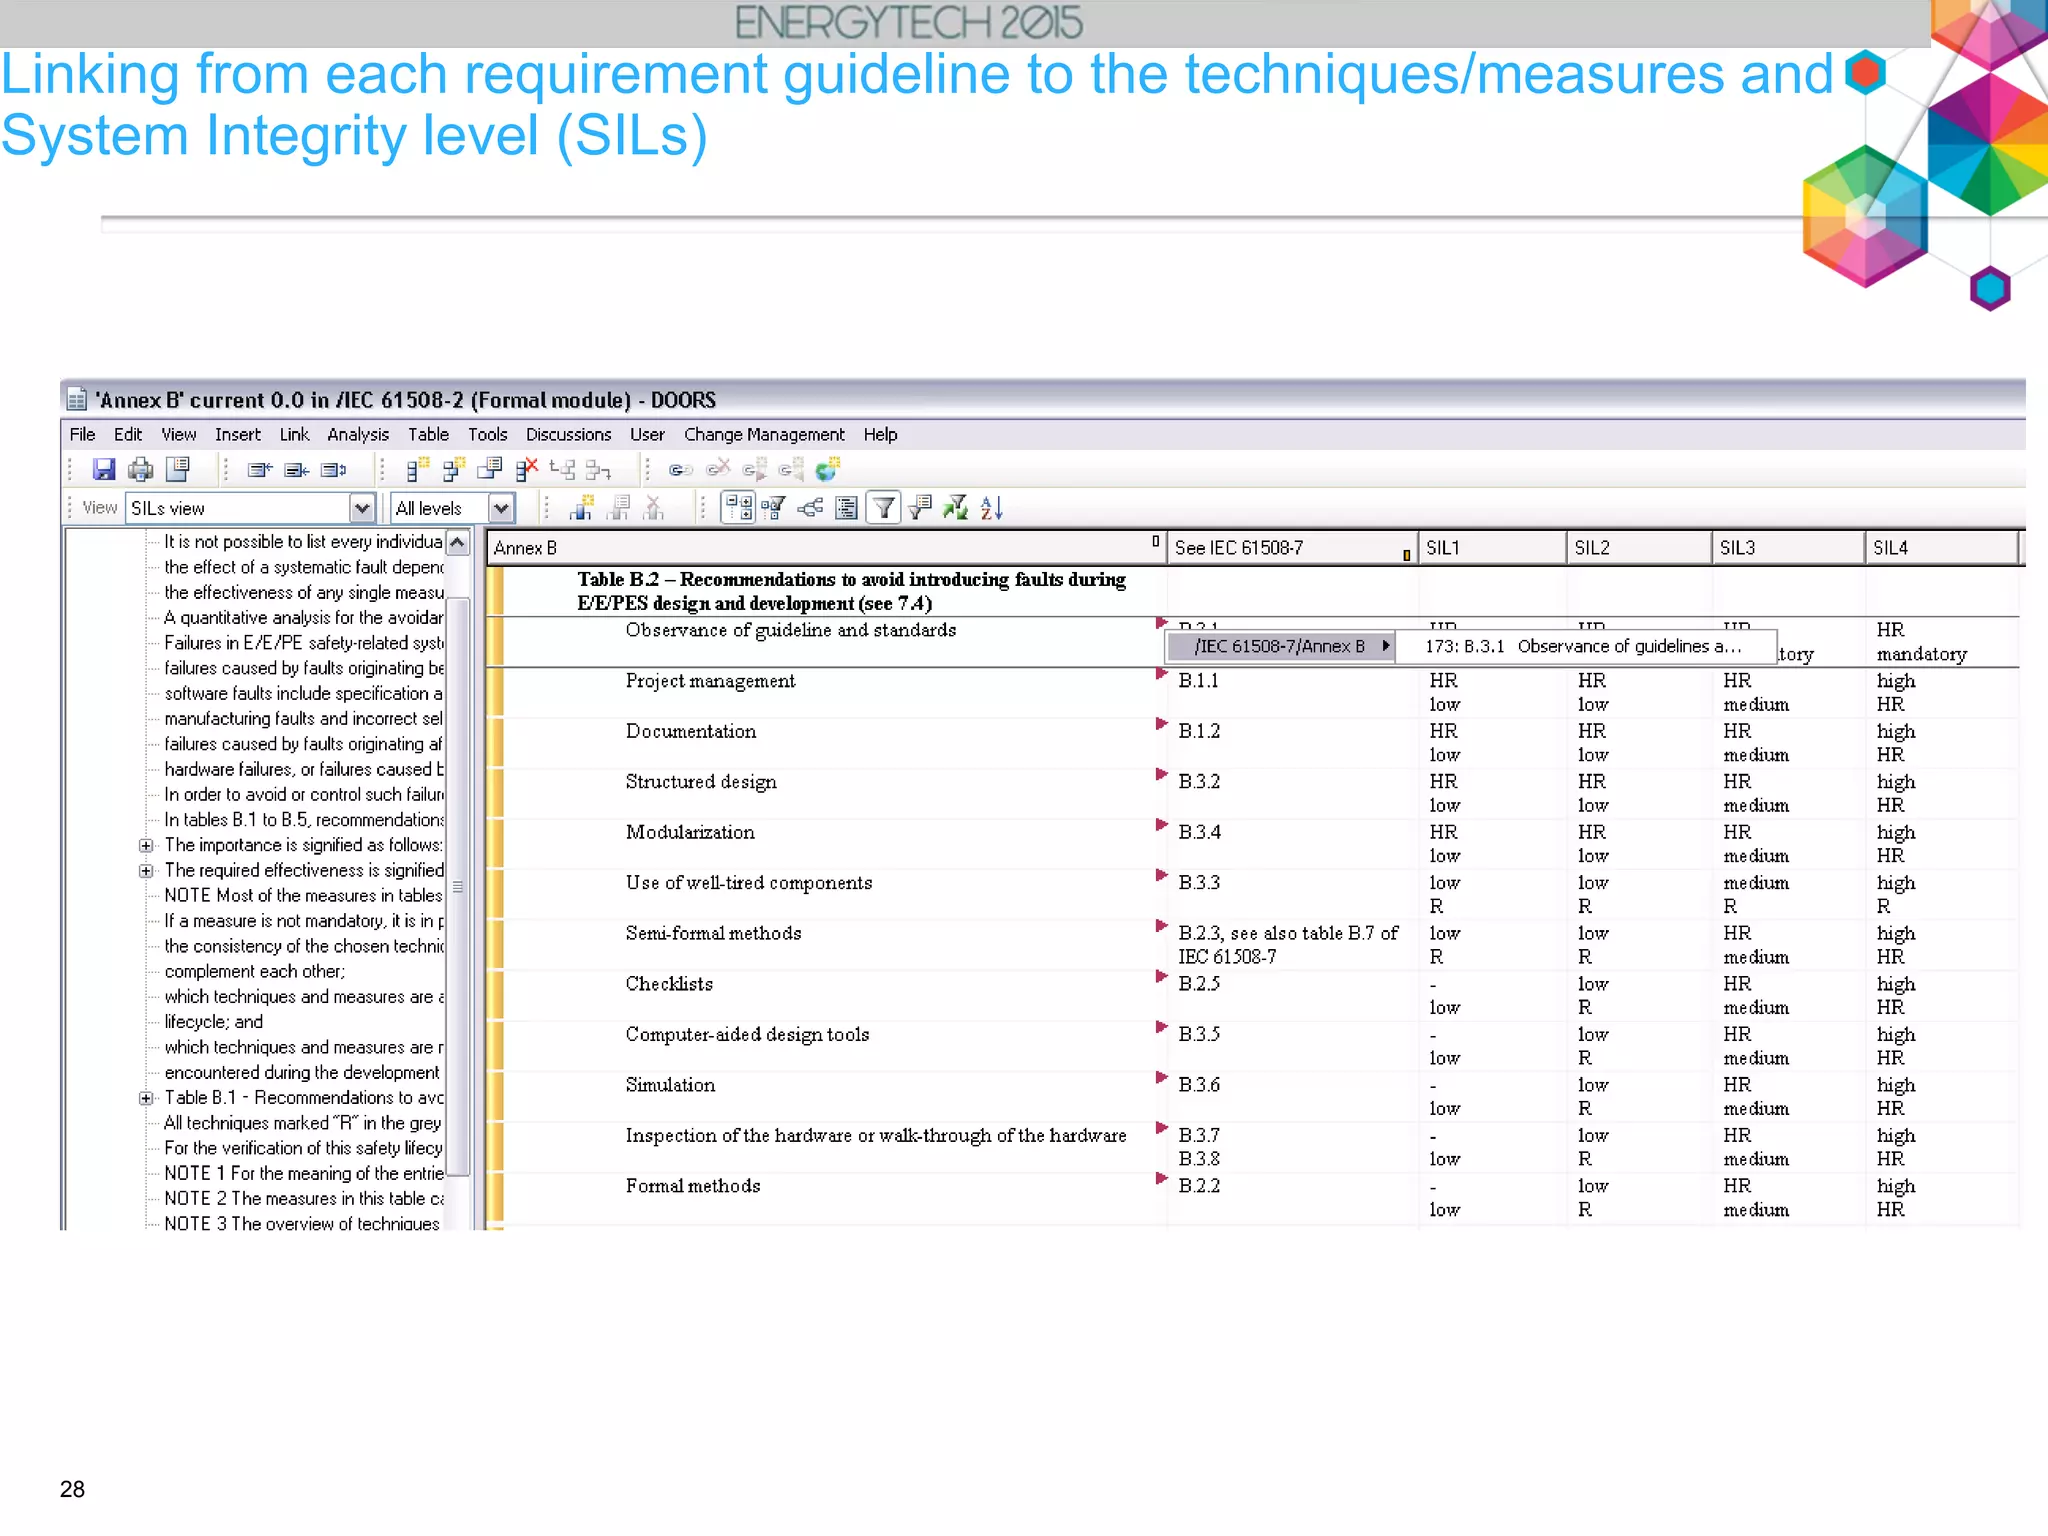Image resolution: width=2048 pixels, height=1536 pixels.
Task: Select 'In tables B.1 to B.5, recommendations' tree item
Action: point(304,819)
